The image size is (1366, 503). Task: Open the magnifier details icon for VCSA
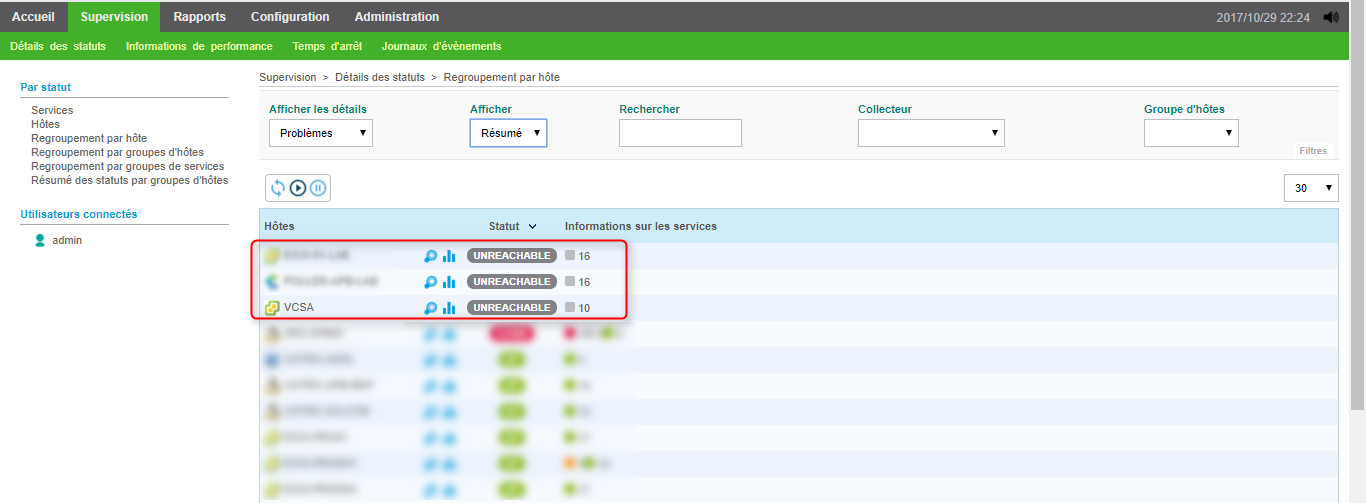coord(431,308)
